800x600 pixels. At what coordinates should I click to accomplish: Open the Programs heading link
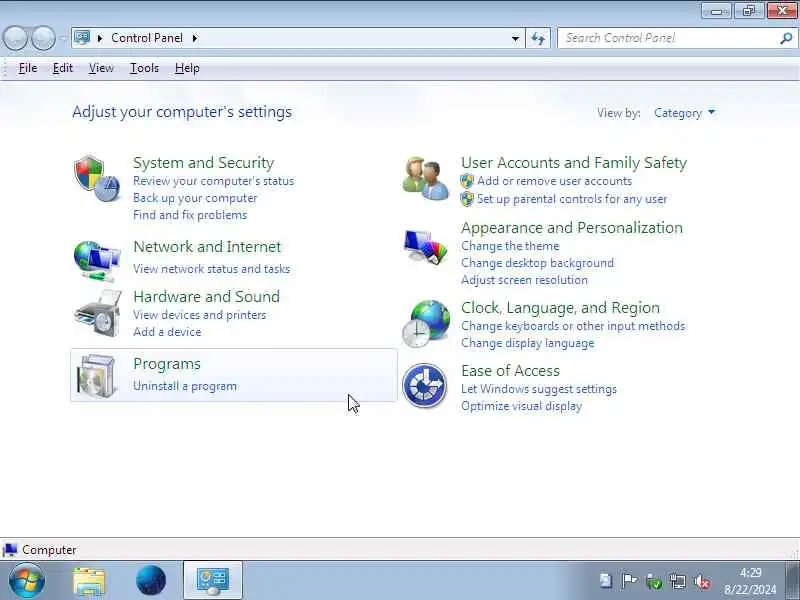167,364
